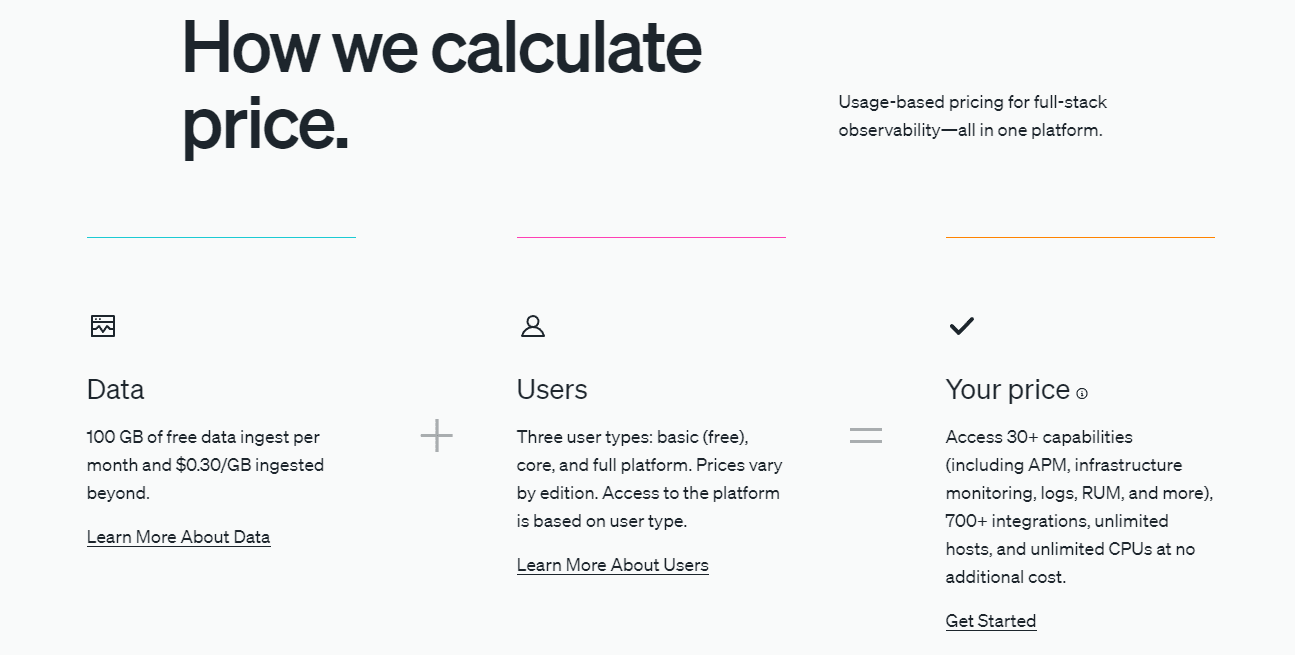Click the three user types description paragraph

point(649,478)
